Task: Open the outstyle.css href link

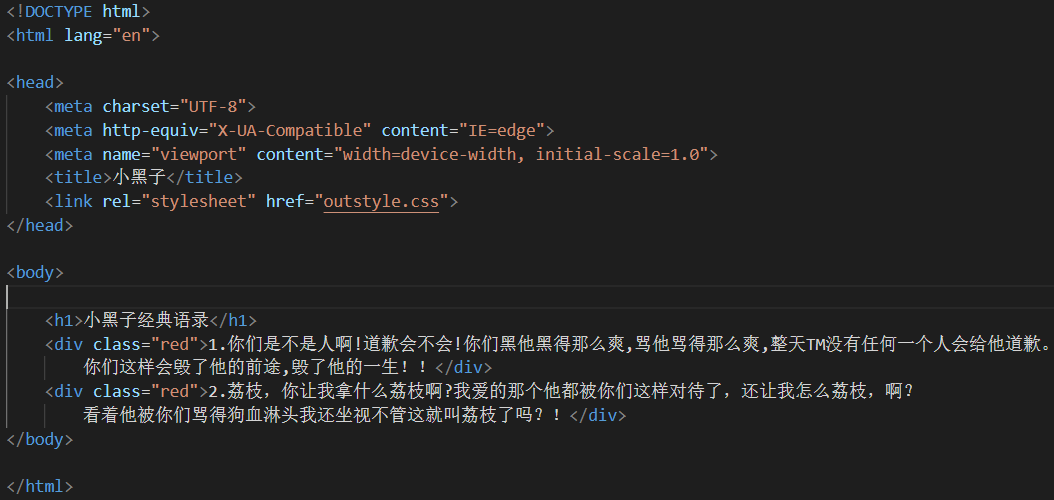Action: [381, 202]
